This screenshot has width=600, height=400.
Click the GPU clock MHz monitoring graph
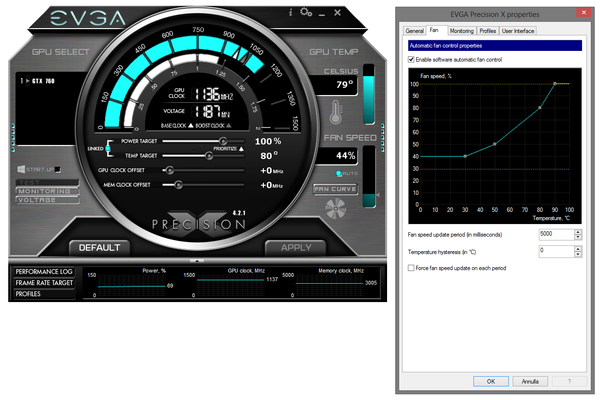[230, 285]
